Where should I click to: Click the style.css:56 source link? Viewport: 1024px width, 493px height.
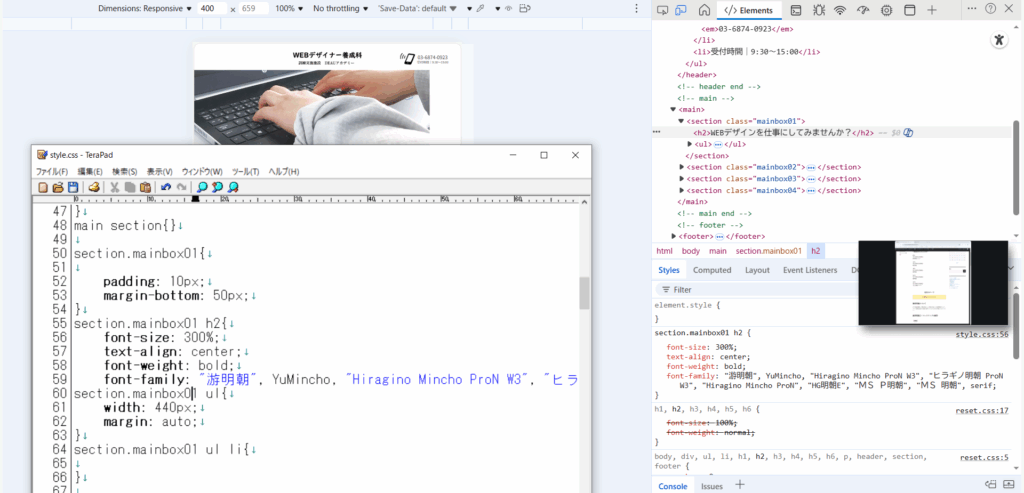pyautogui.click(x=981, y=334)
